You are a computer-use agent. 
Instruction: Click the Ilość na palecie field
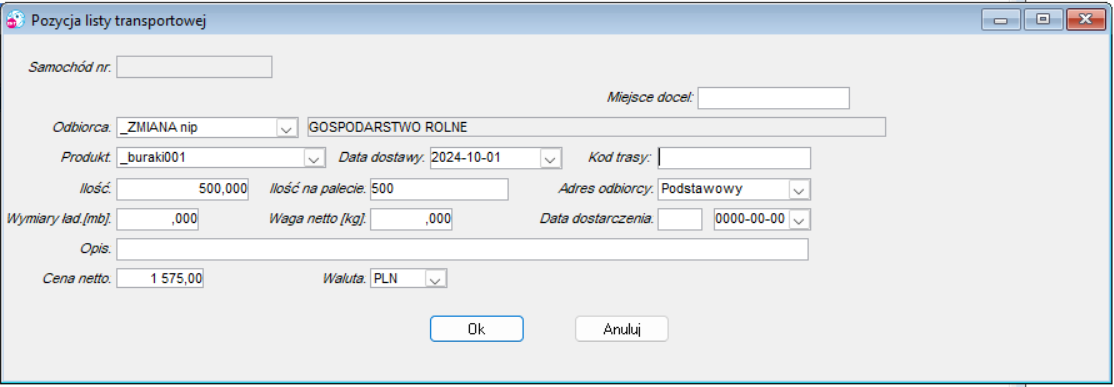click(x=439, y=189)
